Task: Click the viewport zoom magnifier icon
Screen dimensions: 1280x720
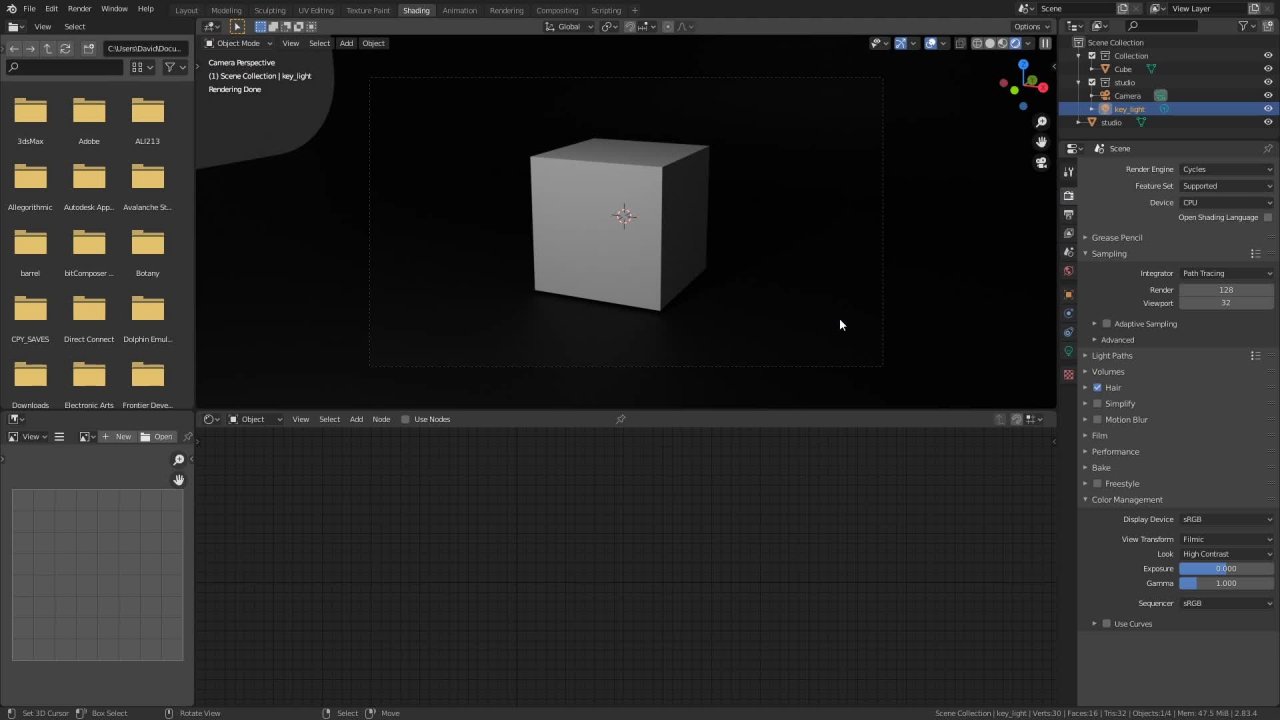Action: click(x=1041, y=122)
